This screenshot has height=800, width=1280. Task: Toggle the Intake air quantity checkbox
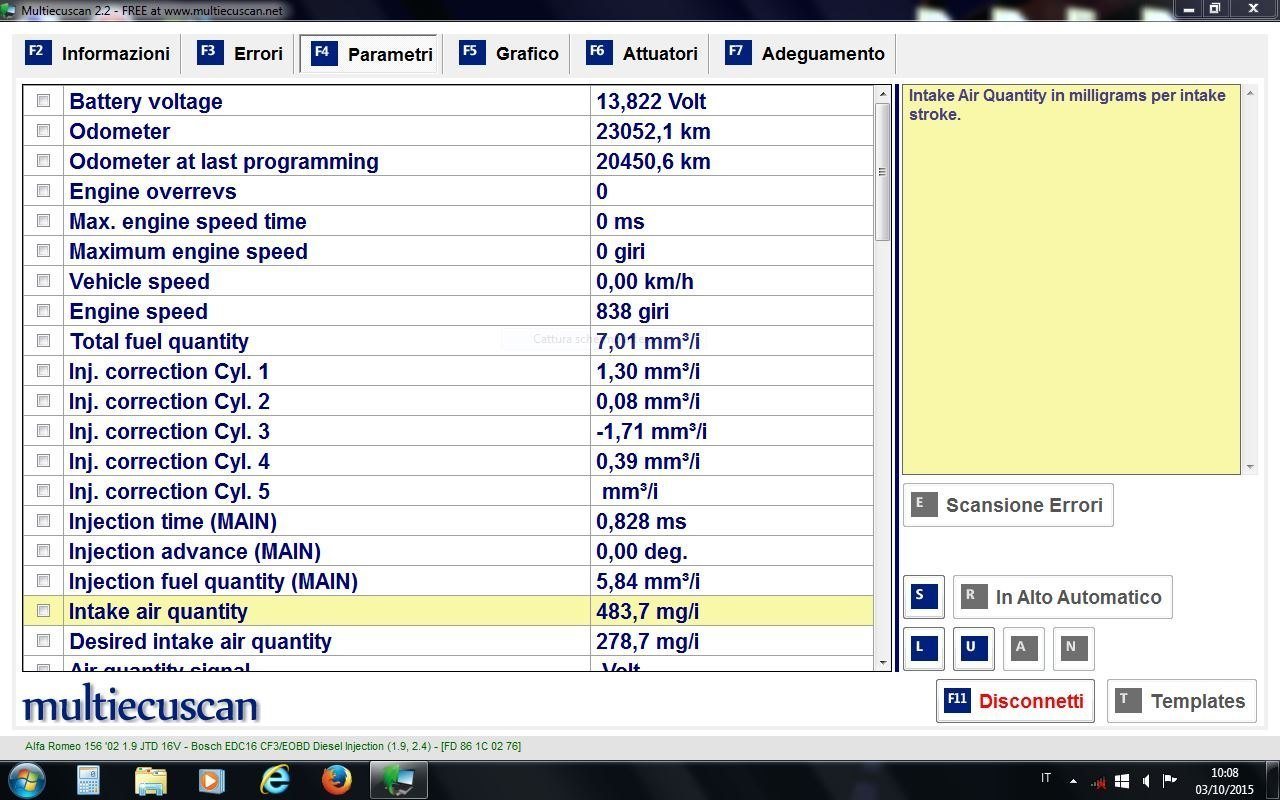click(x=43, y=611)
